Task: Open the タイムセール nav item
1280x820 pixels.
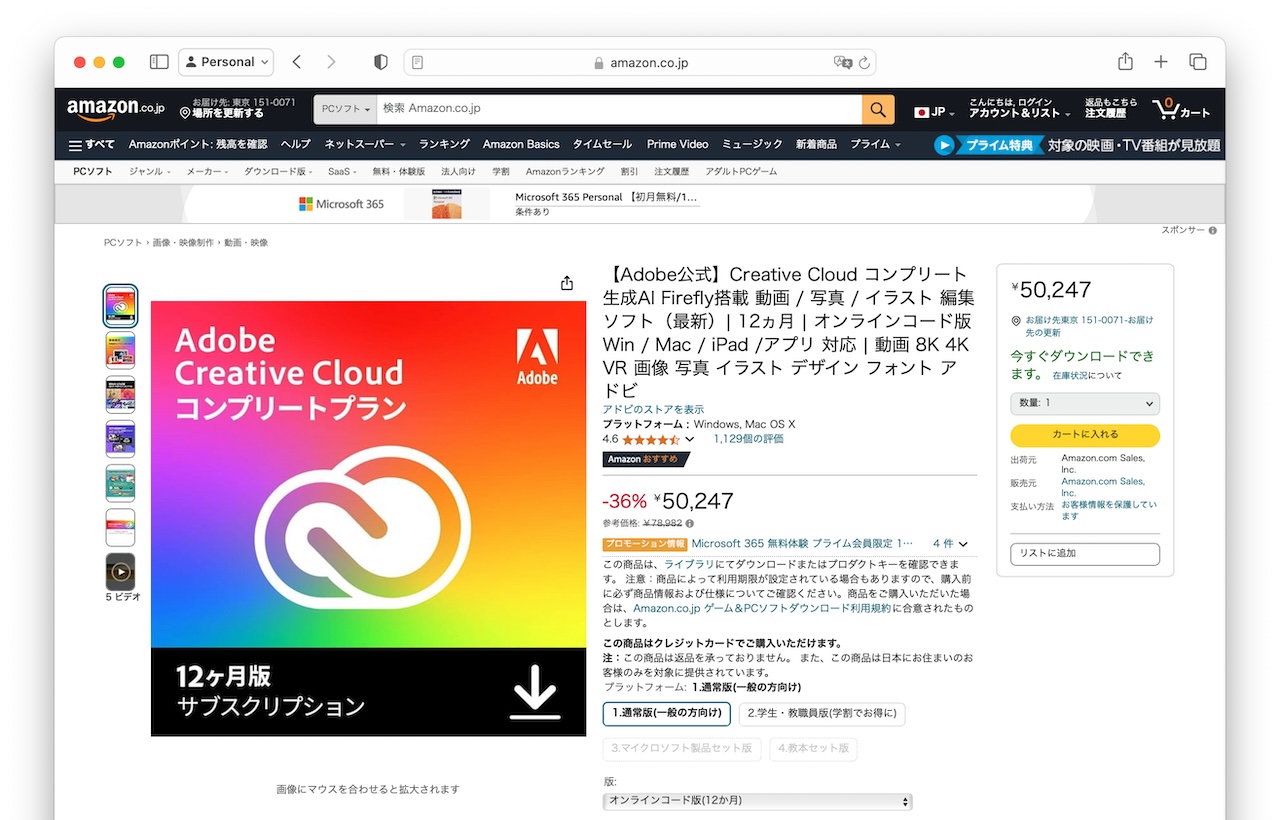Action: (602, 145)
